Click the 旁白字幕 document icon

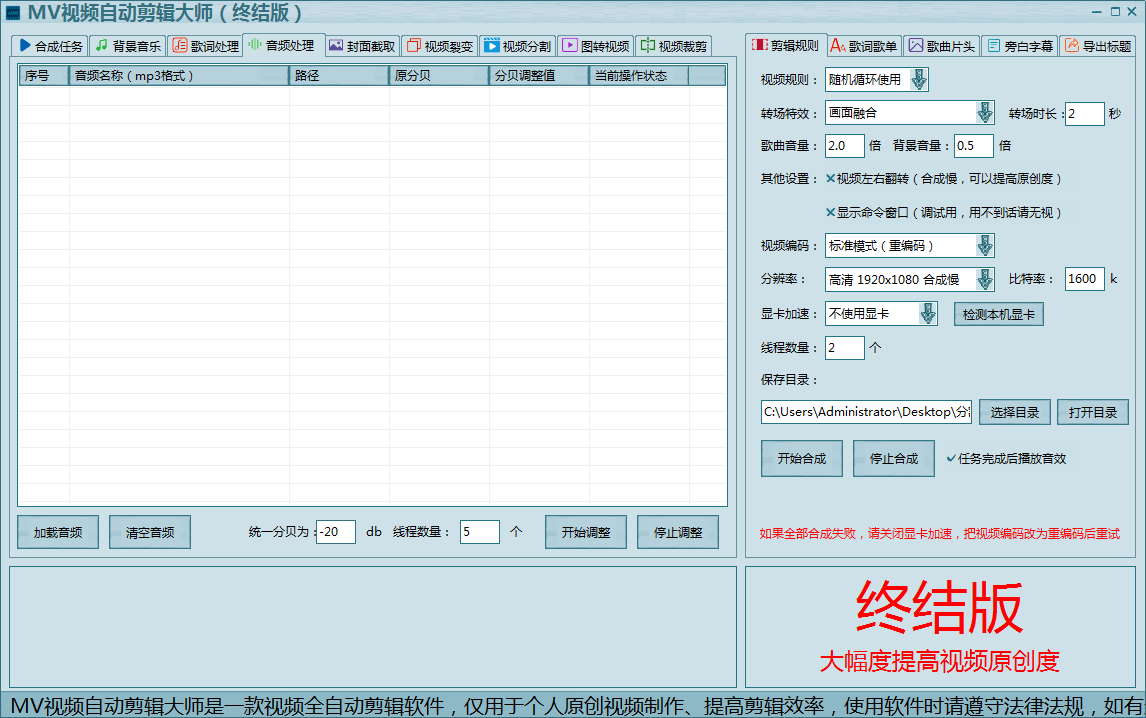(993, 45)
